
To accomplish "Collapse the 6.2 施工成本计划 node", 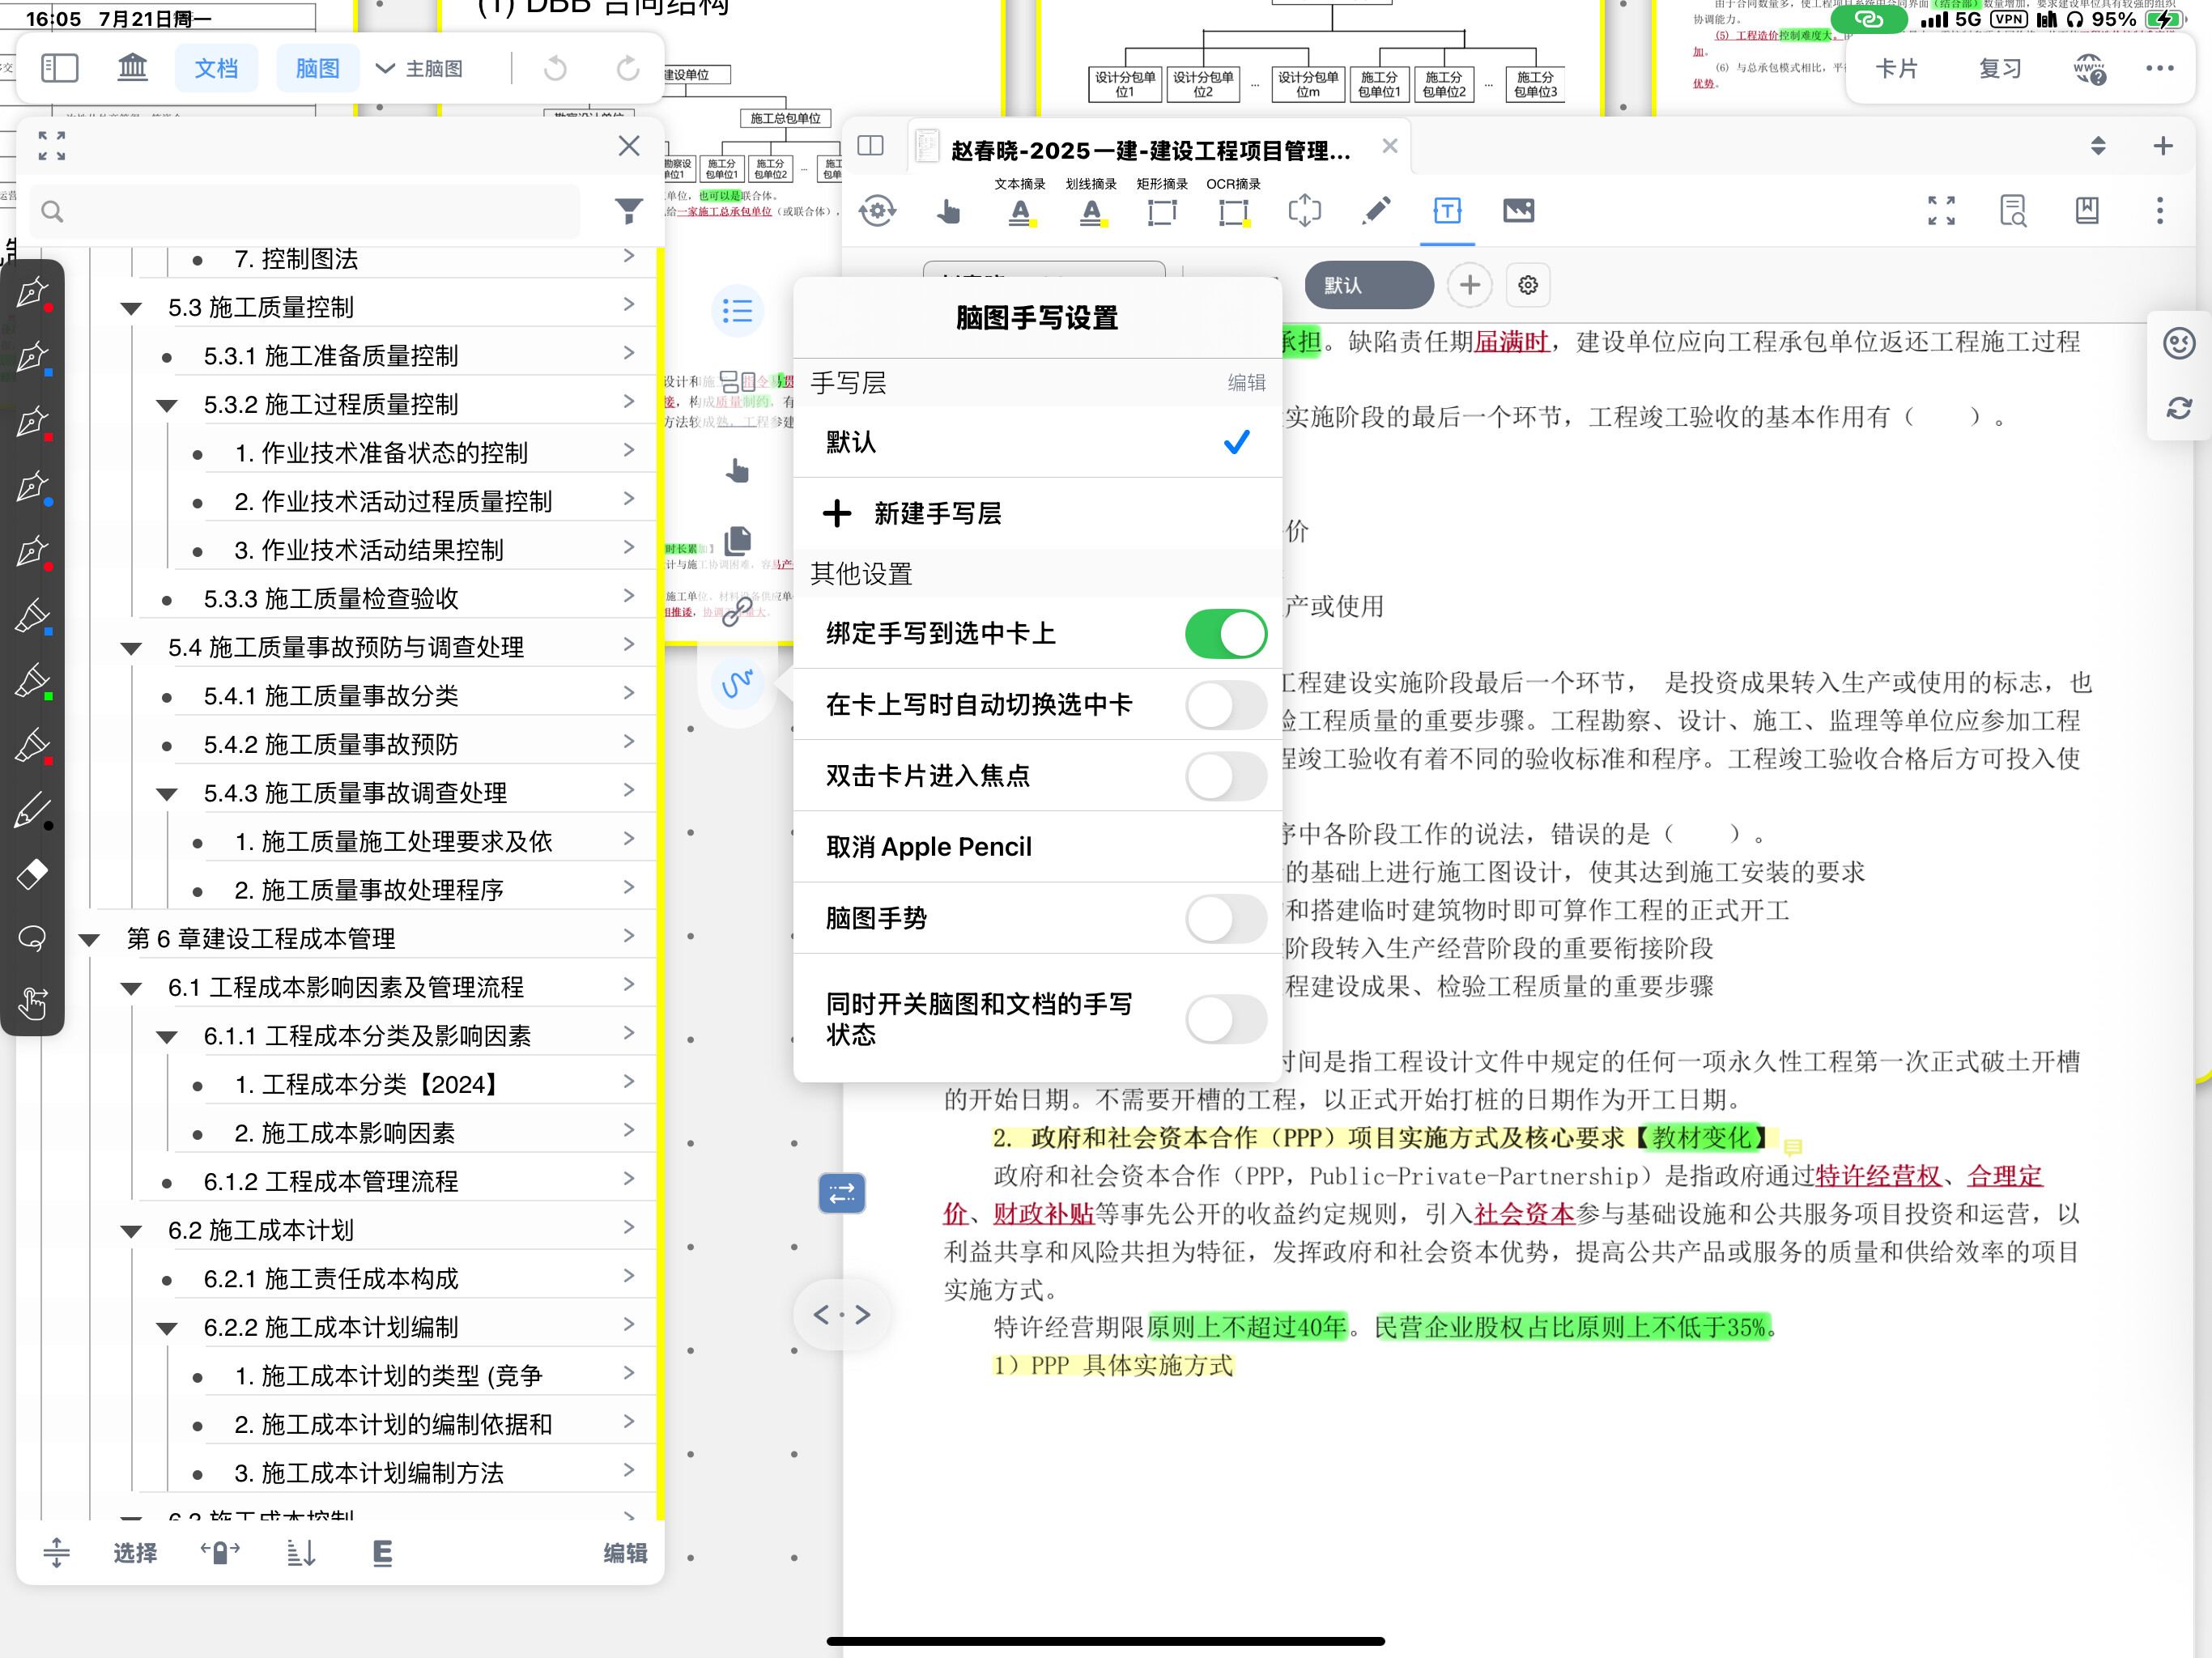I will 131,1231.
